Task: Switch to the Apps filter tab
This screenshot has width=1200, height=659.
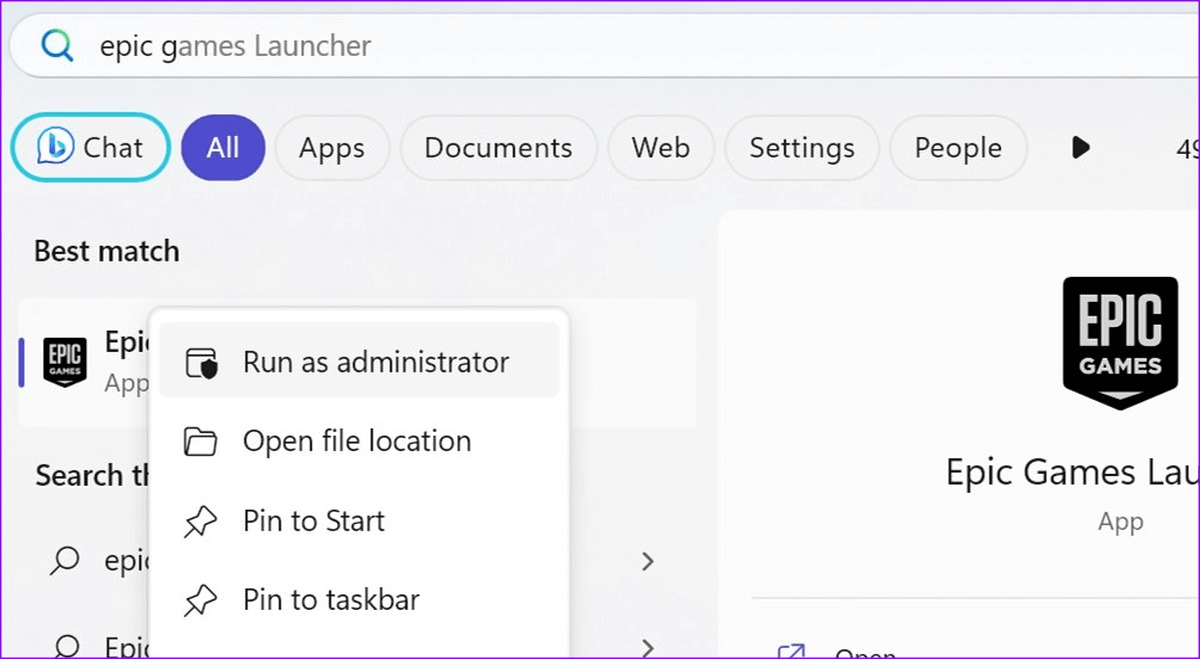Action: pyautogui.click(x=332, y=148)
